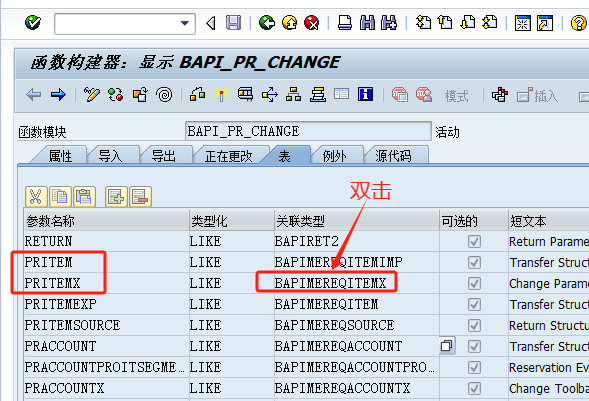589x401 pixels.
Task: Click the 模式 button in toolbar
Action: [x=456, y=96]
